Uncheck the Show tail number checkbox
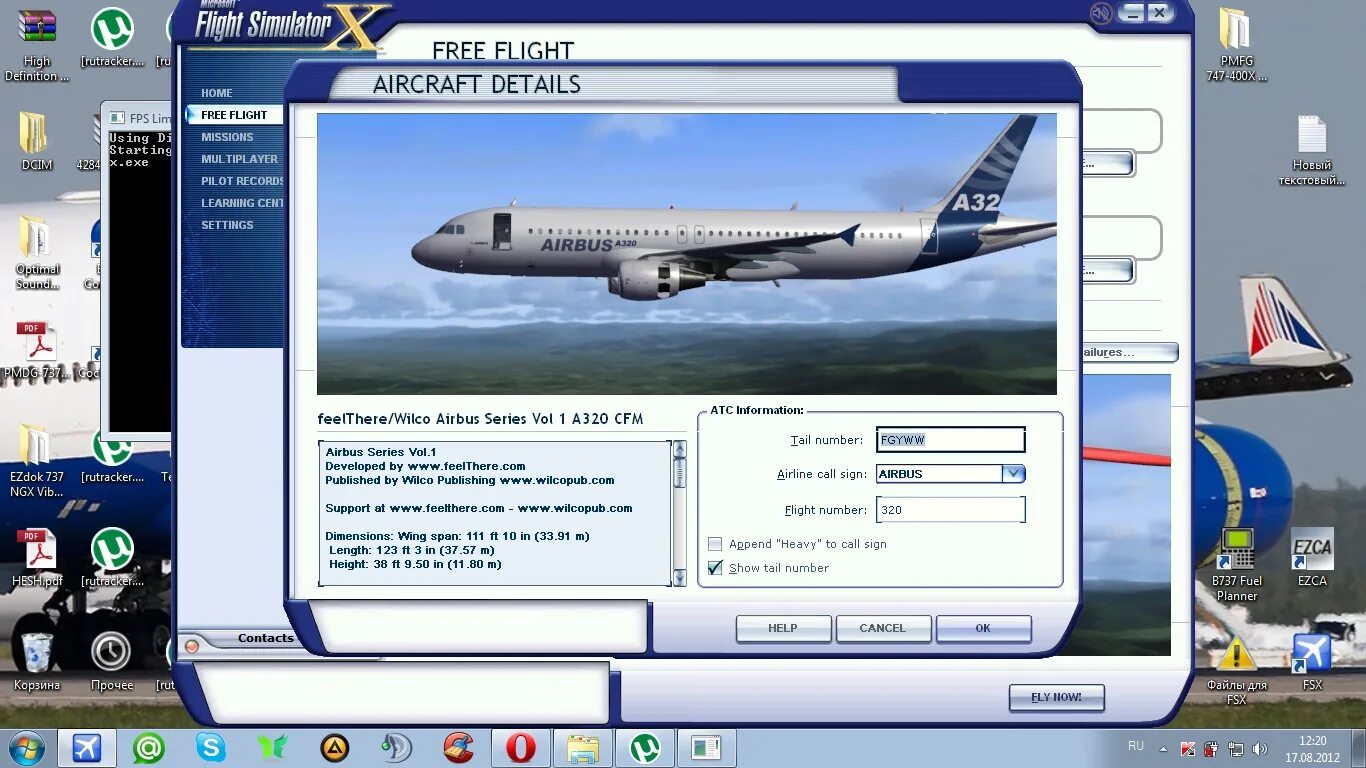1366x768 pixels. [x=715, y=568]
